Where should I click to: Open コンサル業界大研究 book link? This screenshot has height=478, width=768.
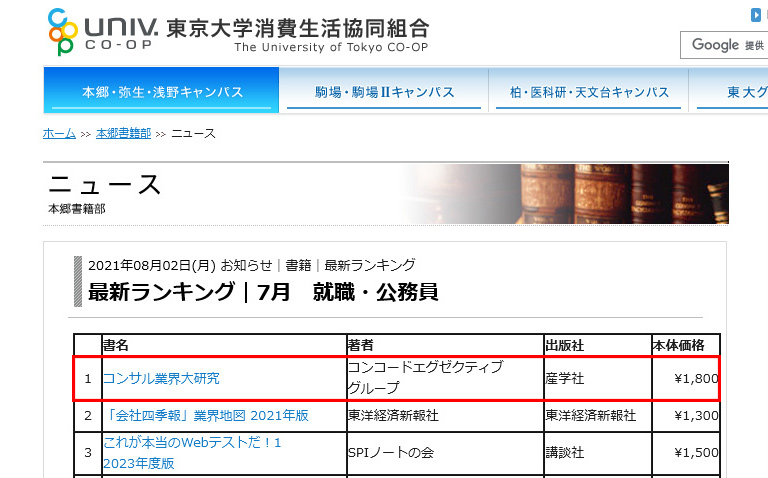161,379
